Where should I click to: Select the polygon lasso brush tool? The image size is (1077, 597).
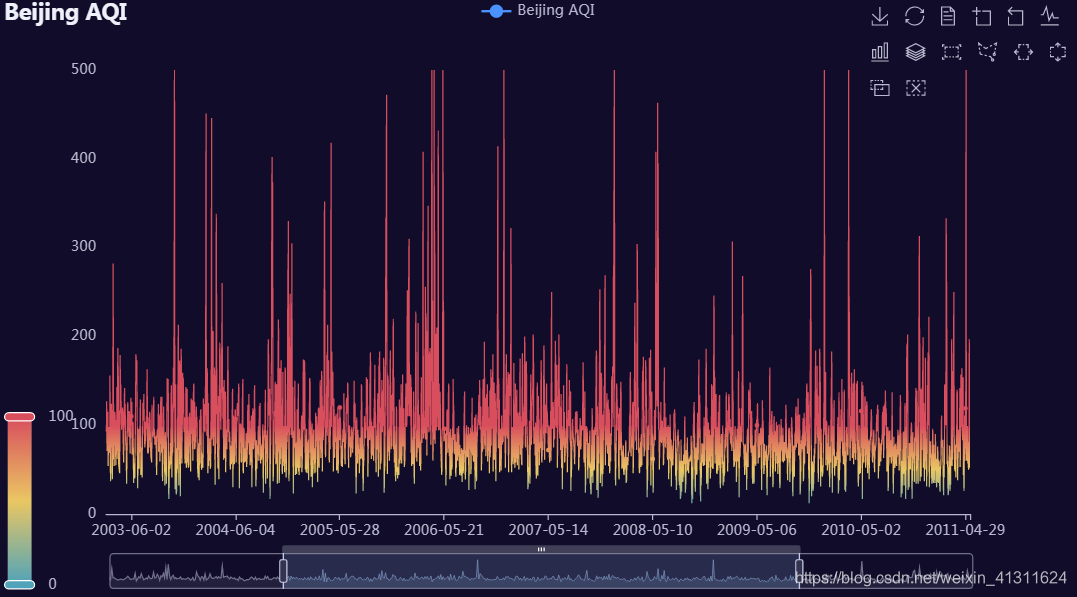(x=987, y=52)
